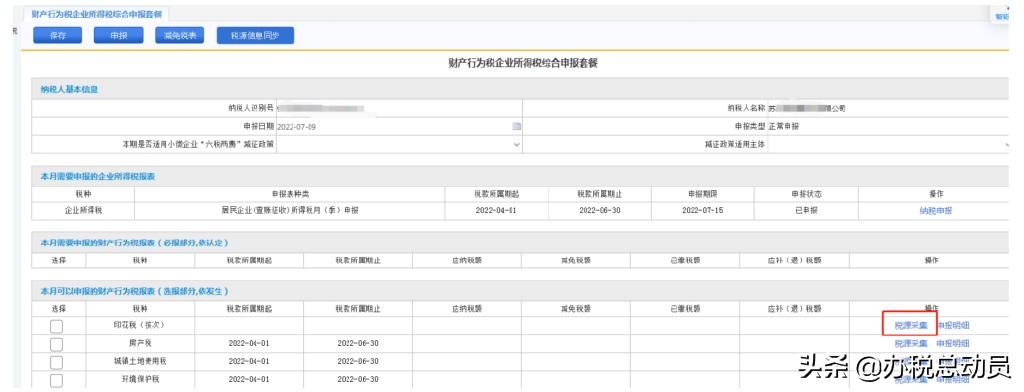Open 申报明细 link in 房产税 row
The width and height of the screenshot is (1024, 392).
pos(953,343)
